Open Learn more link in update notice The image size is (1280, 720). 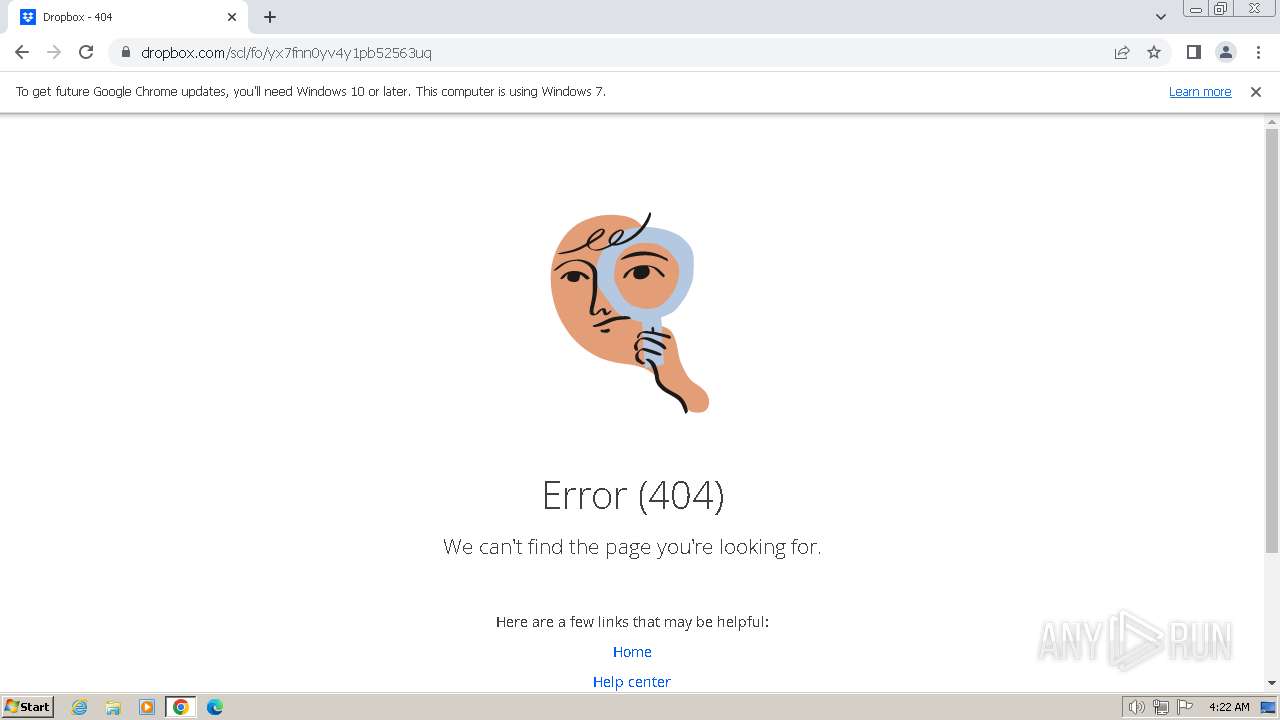[x=1200, y=91]
